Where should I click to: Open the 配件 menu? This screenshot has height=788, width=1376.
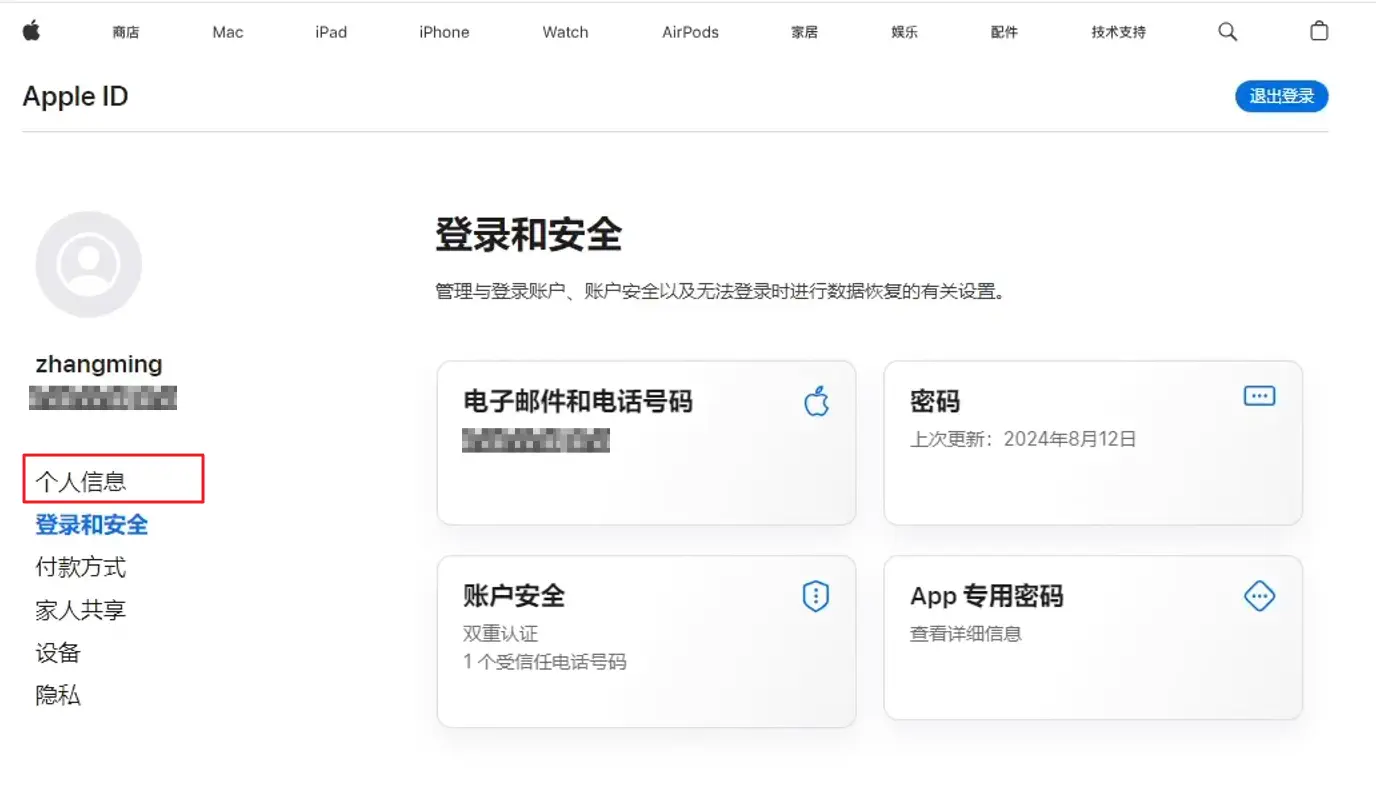[1004, 32]
